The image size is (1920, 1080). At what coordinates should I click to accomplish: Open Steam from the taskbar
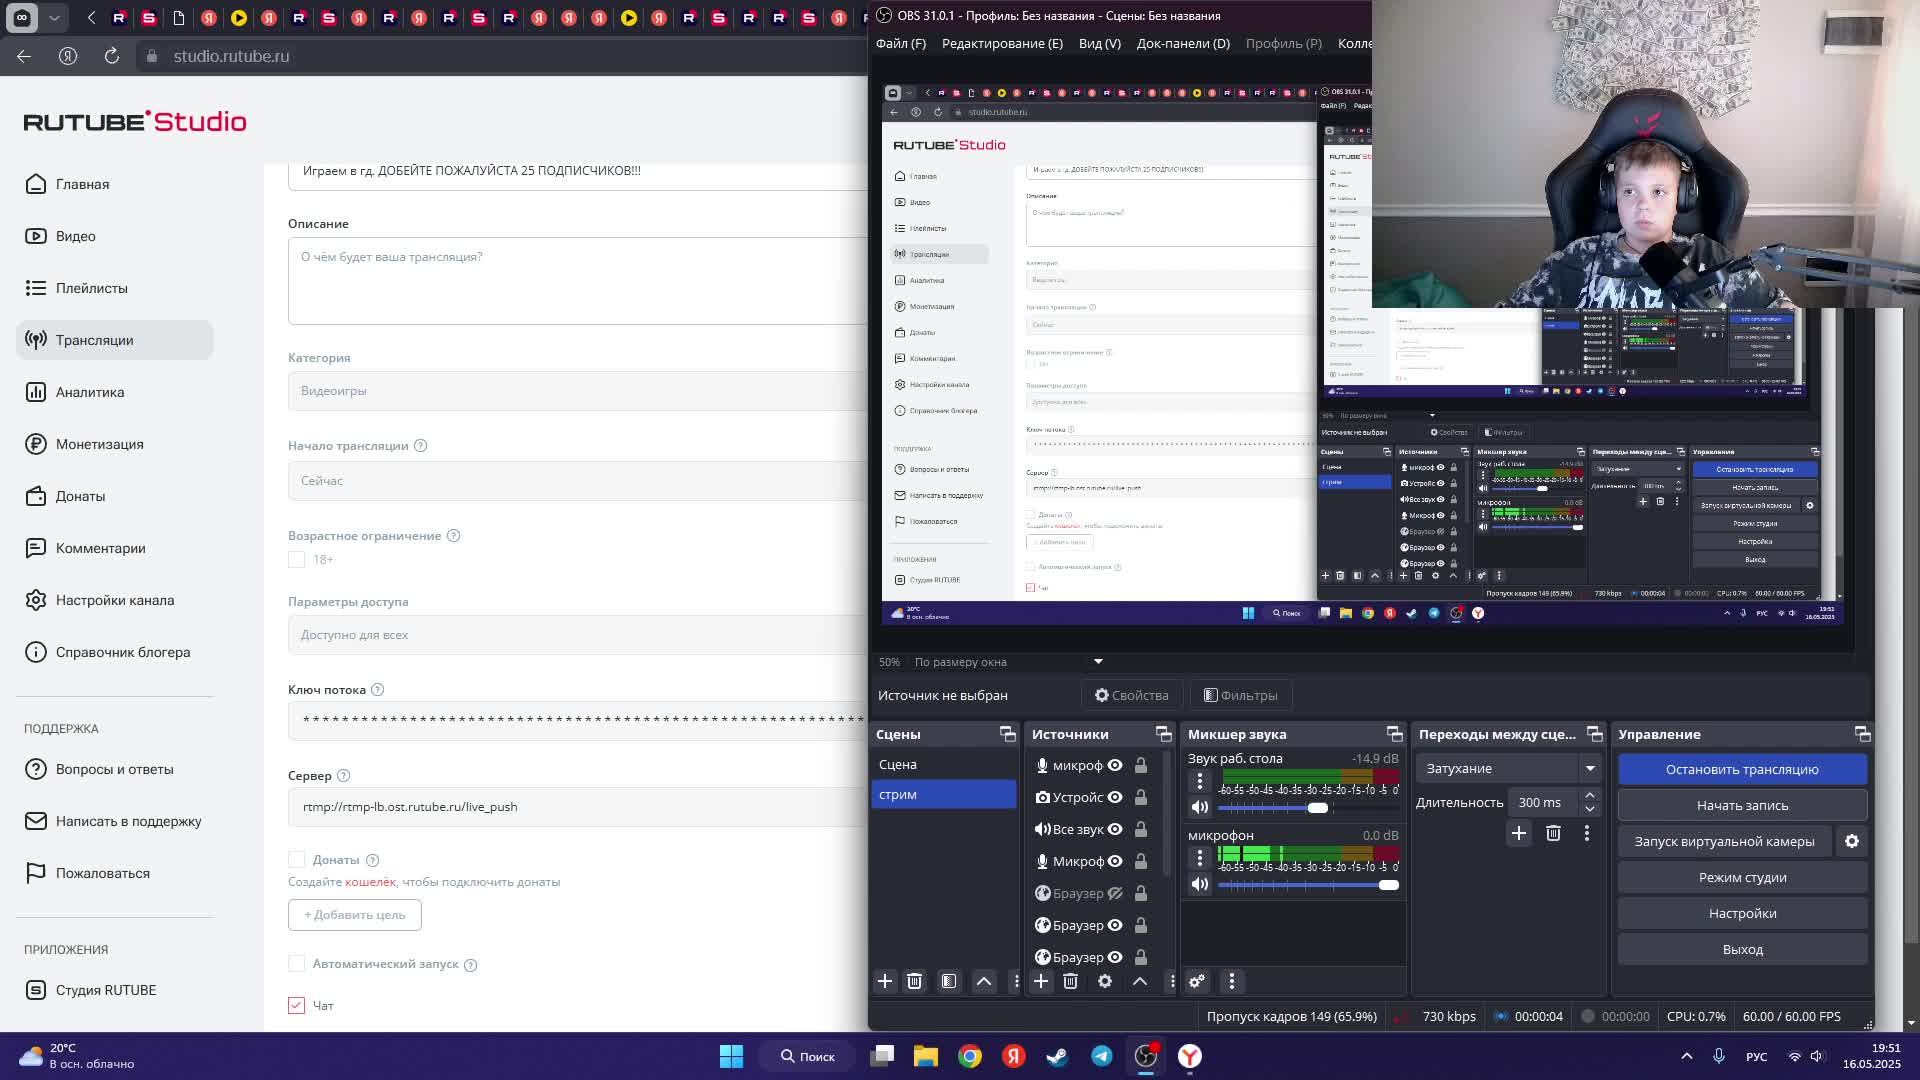click(x=1058, y=1056)
